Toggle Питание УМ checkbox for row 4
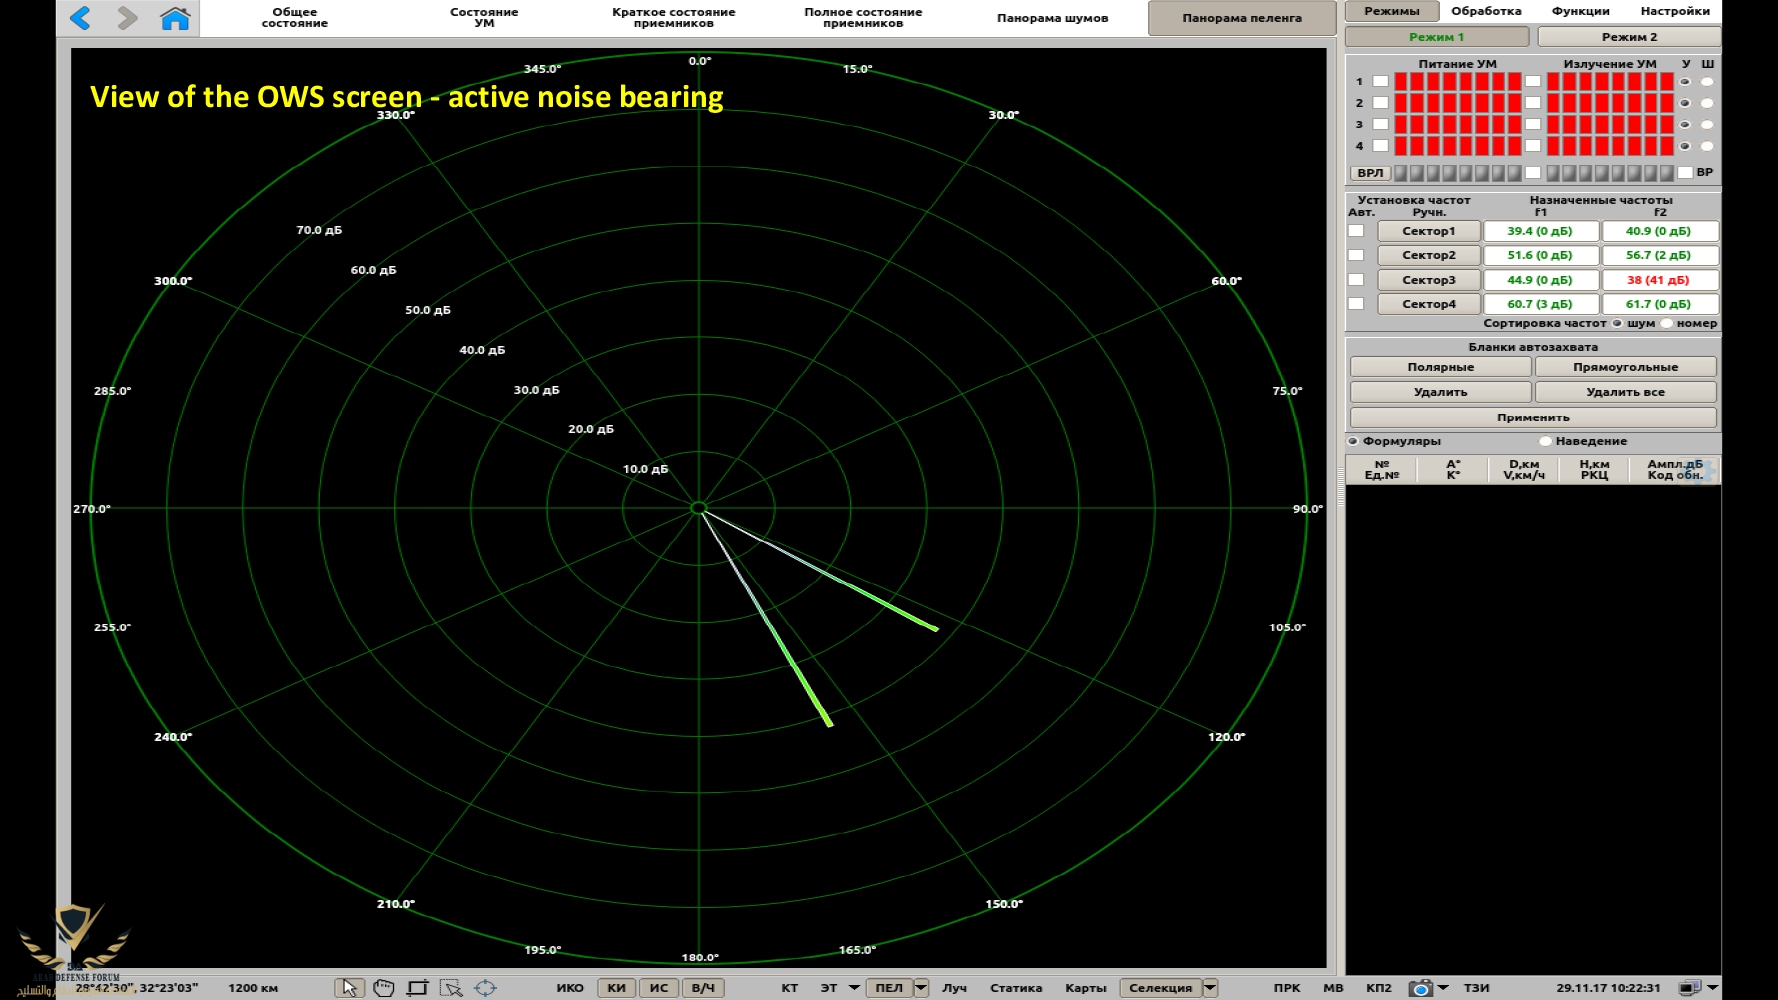Viewport: 1778px width, 1000px height. (1380, 146)
